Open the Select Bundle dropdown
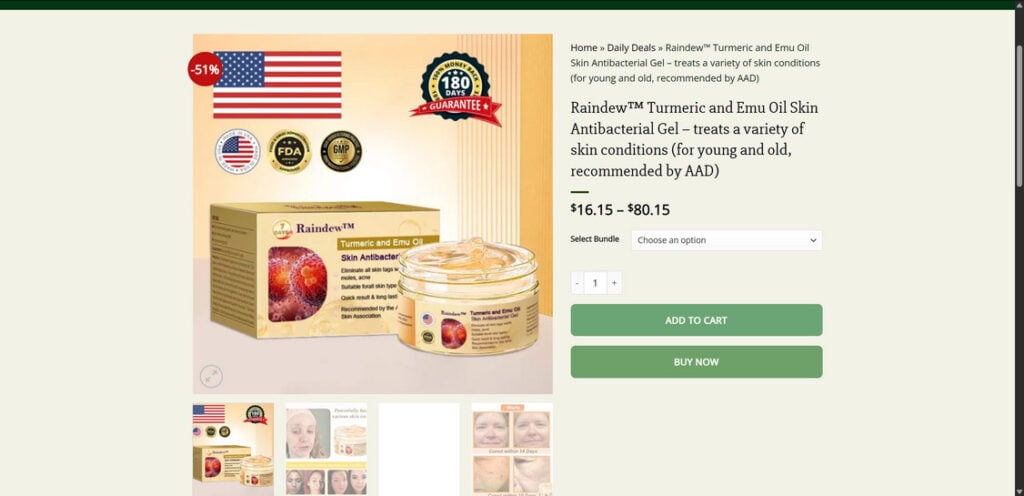 (x=726, y=240)
